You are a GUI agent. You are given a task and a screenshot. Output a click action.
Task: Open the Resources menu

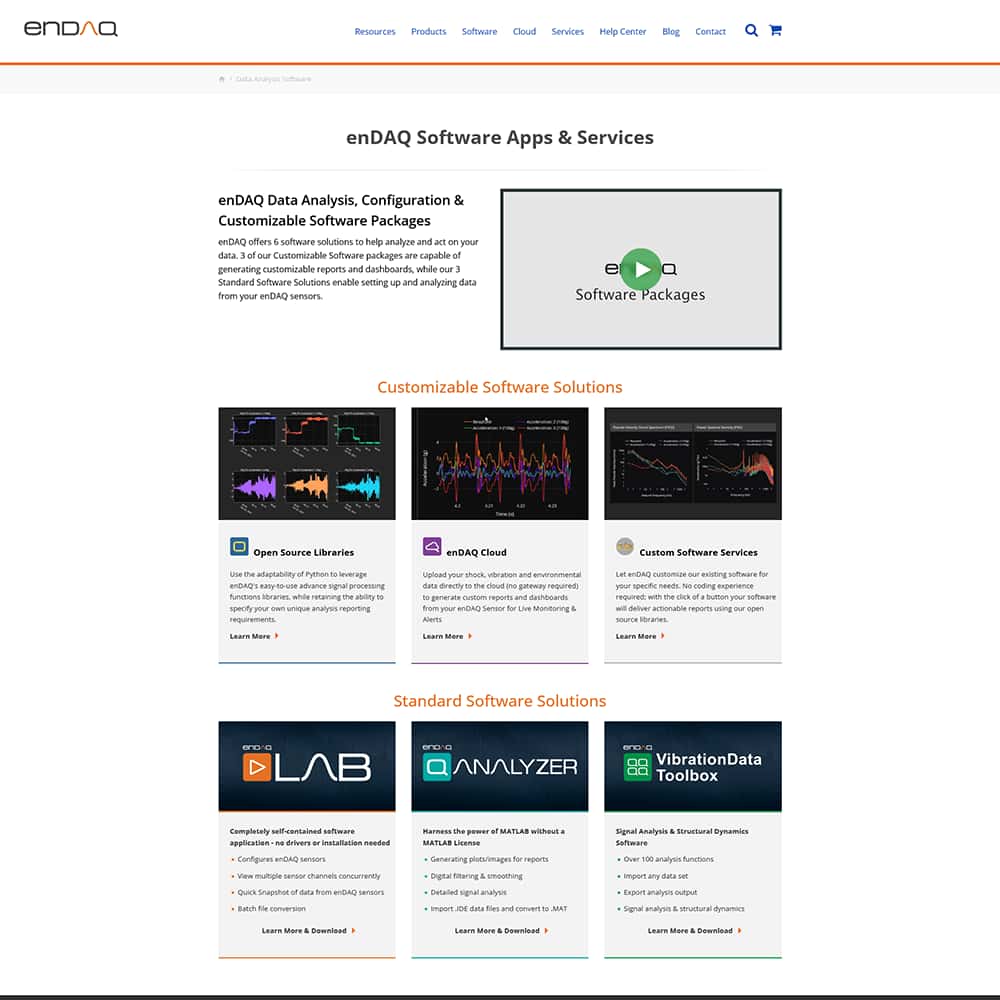click(x=375, y=31)
